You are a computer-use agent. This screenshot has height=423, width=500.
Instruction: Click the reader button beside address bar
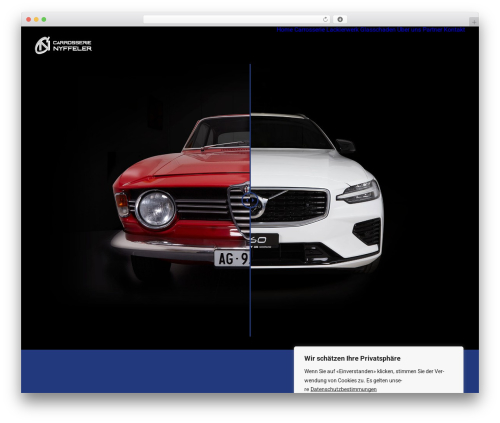tap(340, 19)
